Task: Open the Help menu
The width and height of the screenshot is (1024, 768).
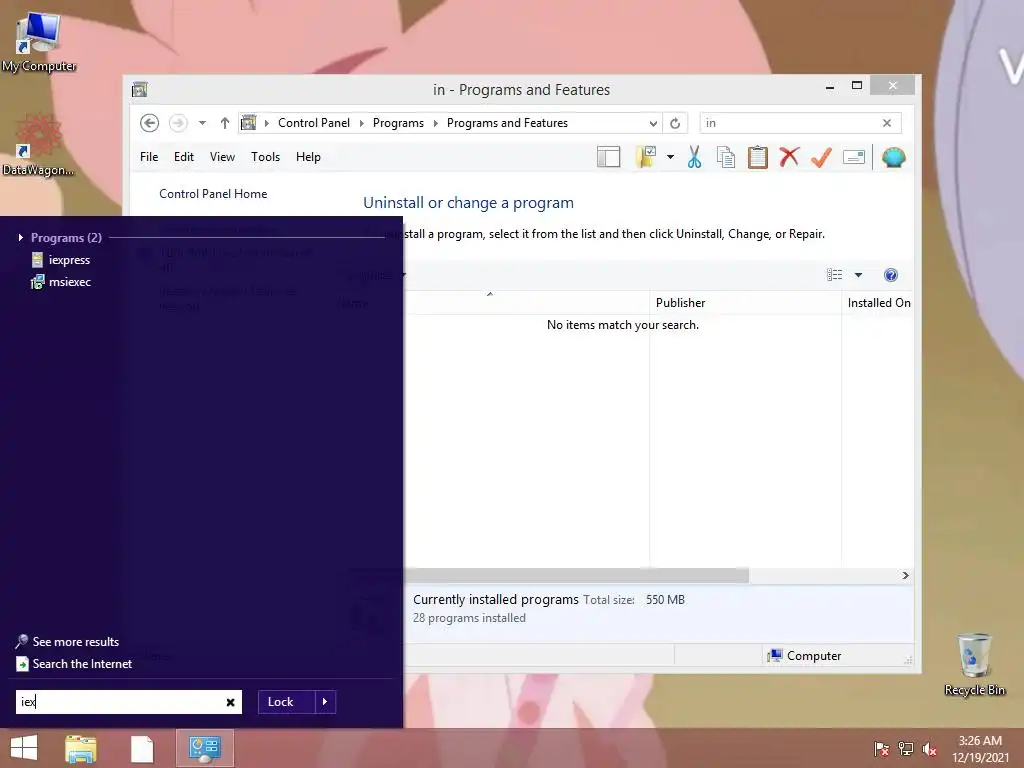Action: pyautogui.click(x=308, y=157)
